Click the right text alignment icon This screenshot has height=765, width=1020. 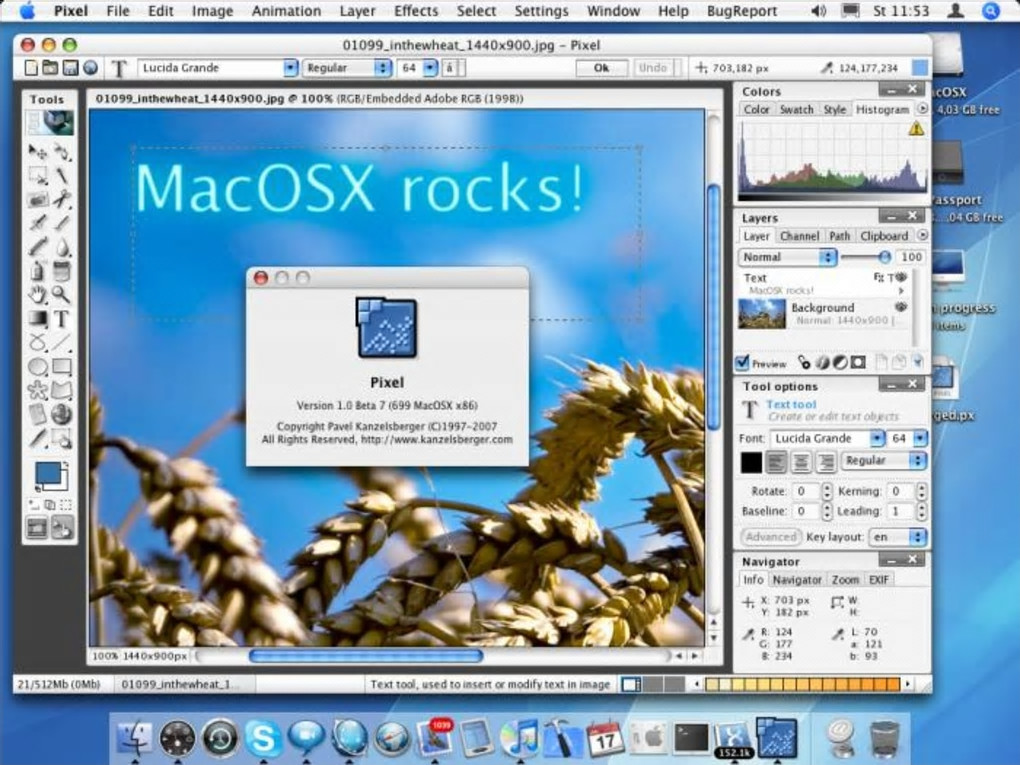(825, 462)
